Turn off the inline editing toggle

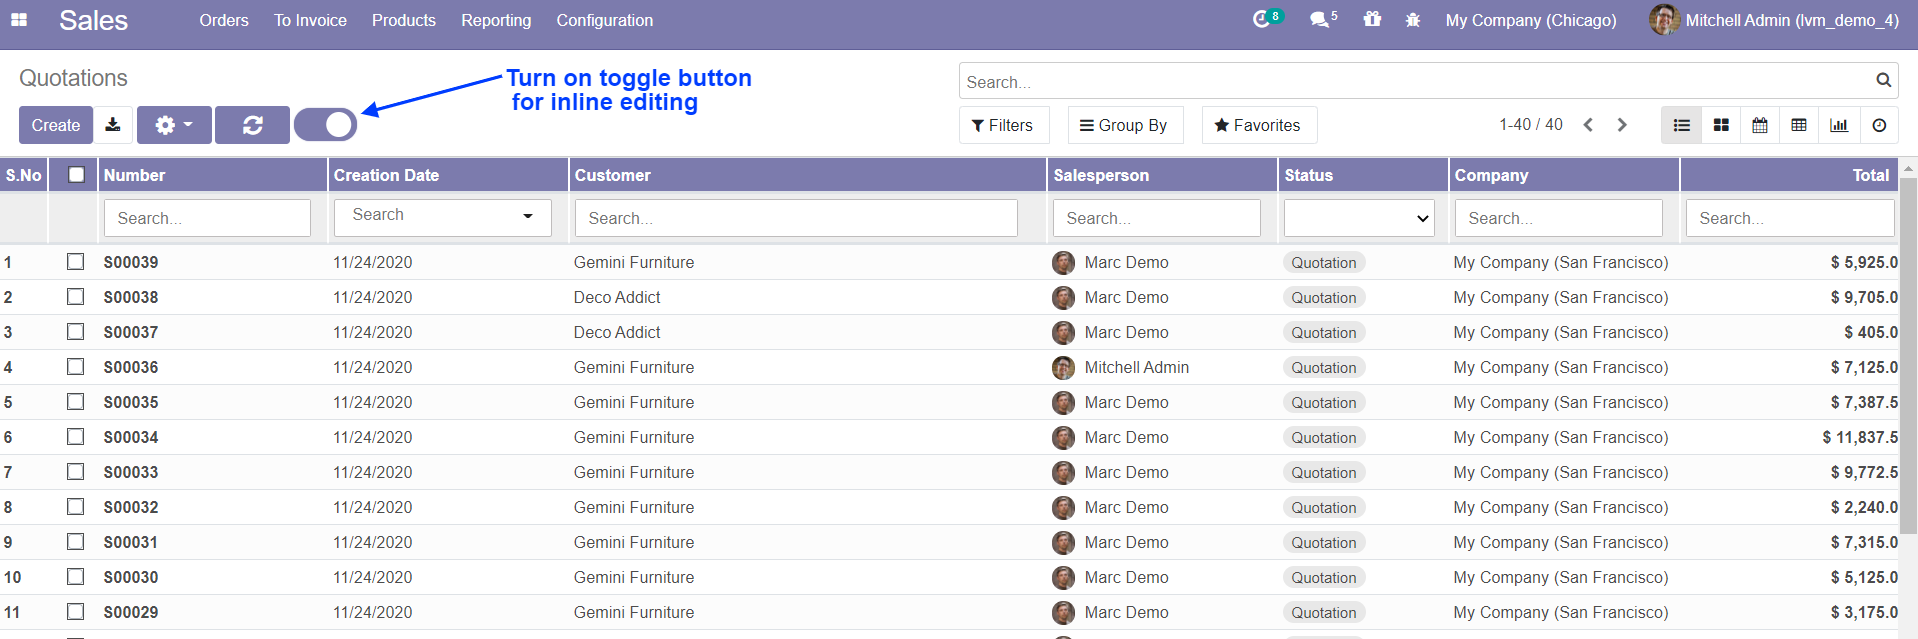[326, 125]
